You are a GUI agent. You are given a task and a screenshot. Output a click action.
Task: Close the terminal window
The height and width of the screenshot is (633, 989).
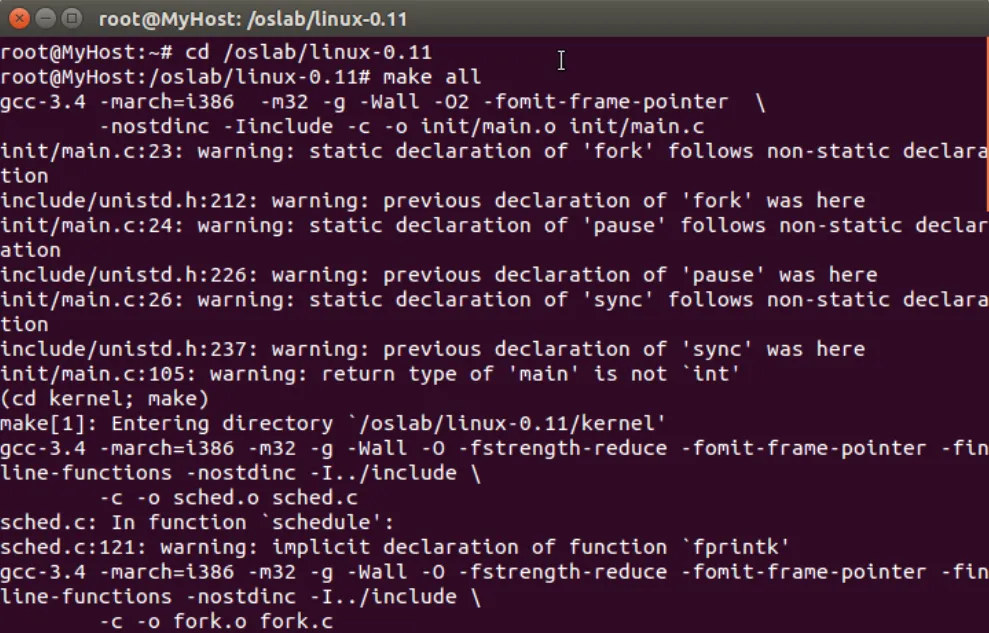pyautogui.click(x=20, y=19)
